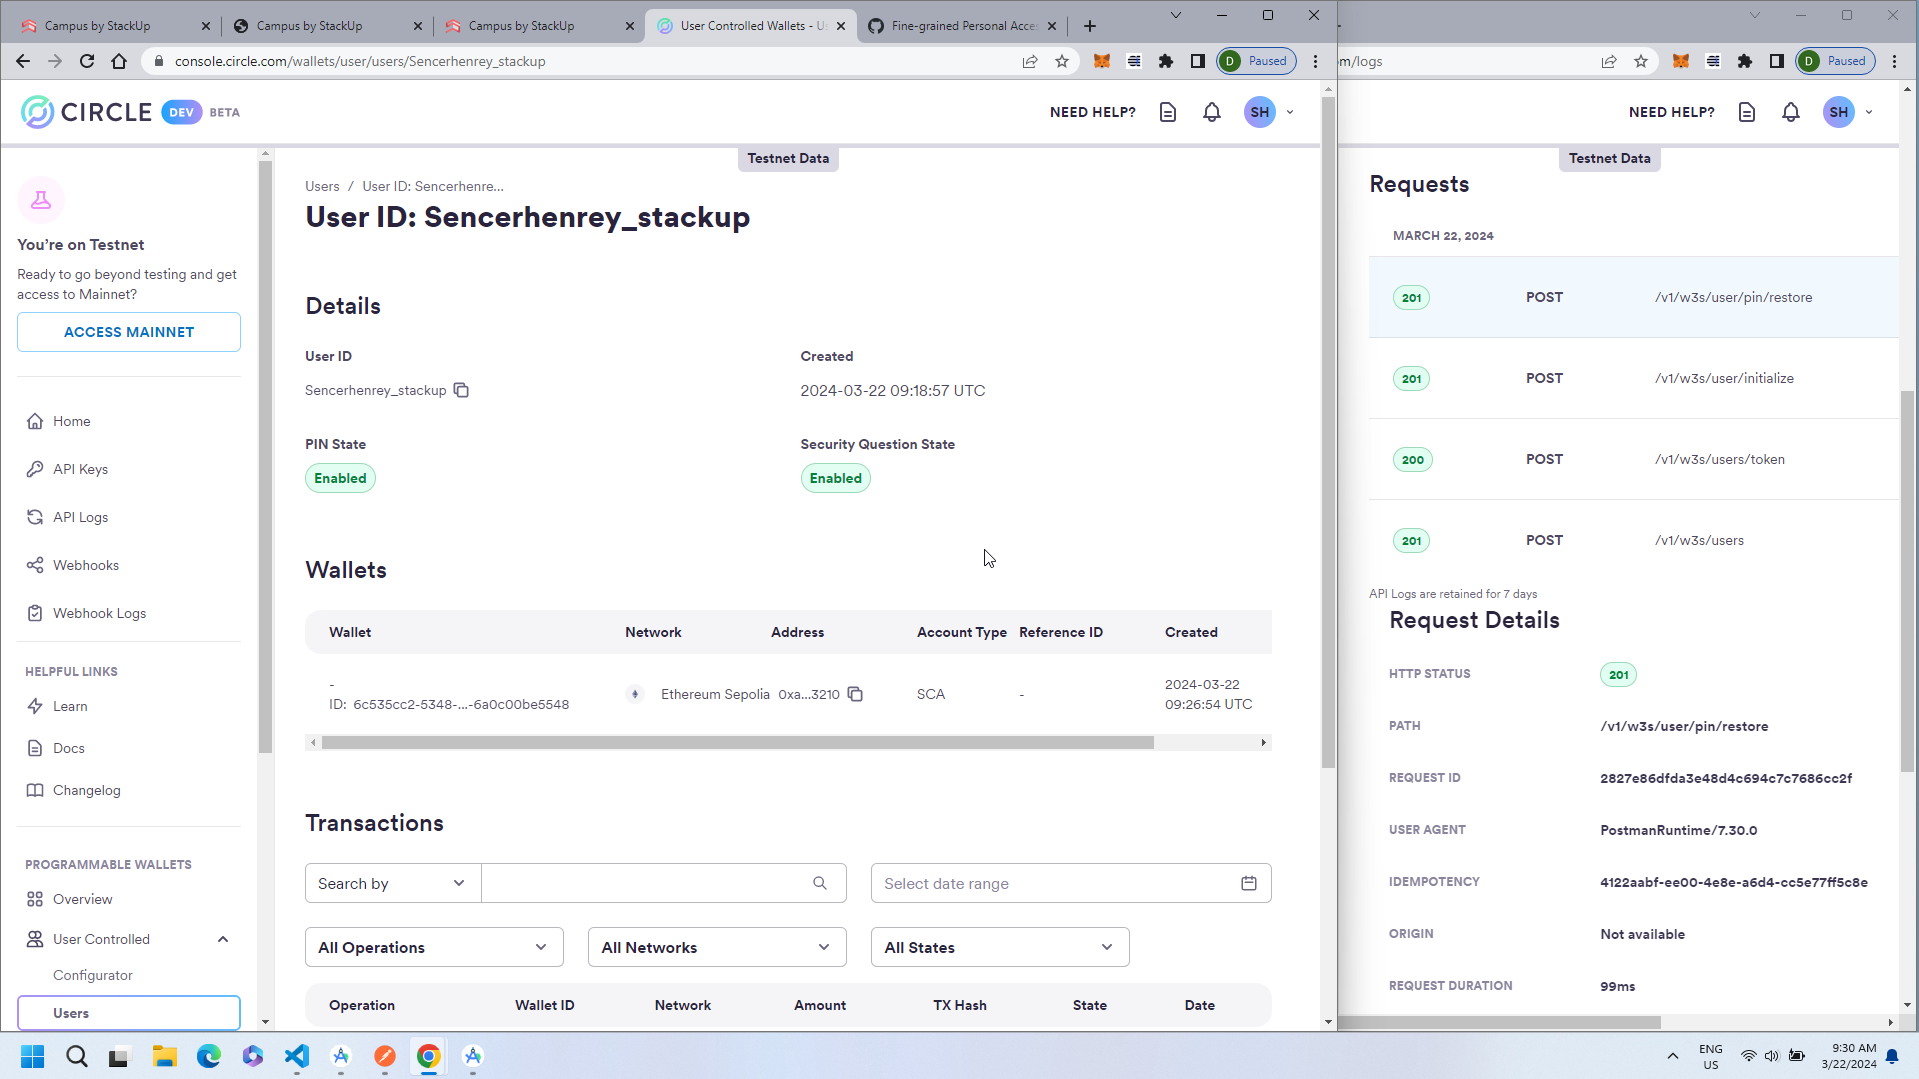Open calendar icon in date range field

[x=1249, y=883]
